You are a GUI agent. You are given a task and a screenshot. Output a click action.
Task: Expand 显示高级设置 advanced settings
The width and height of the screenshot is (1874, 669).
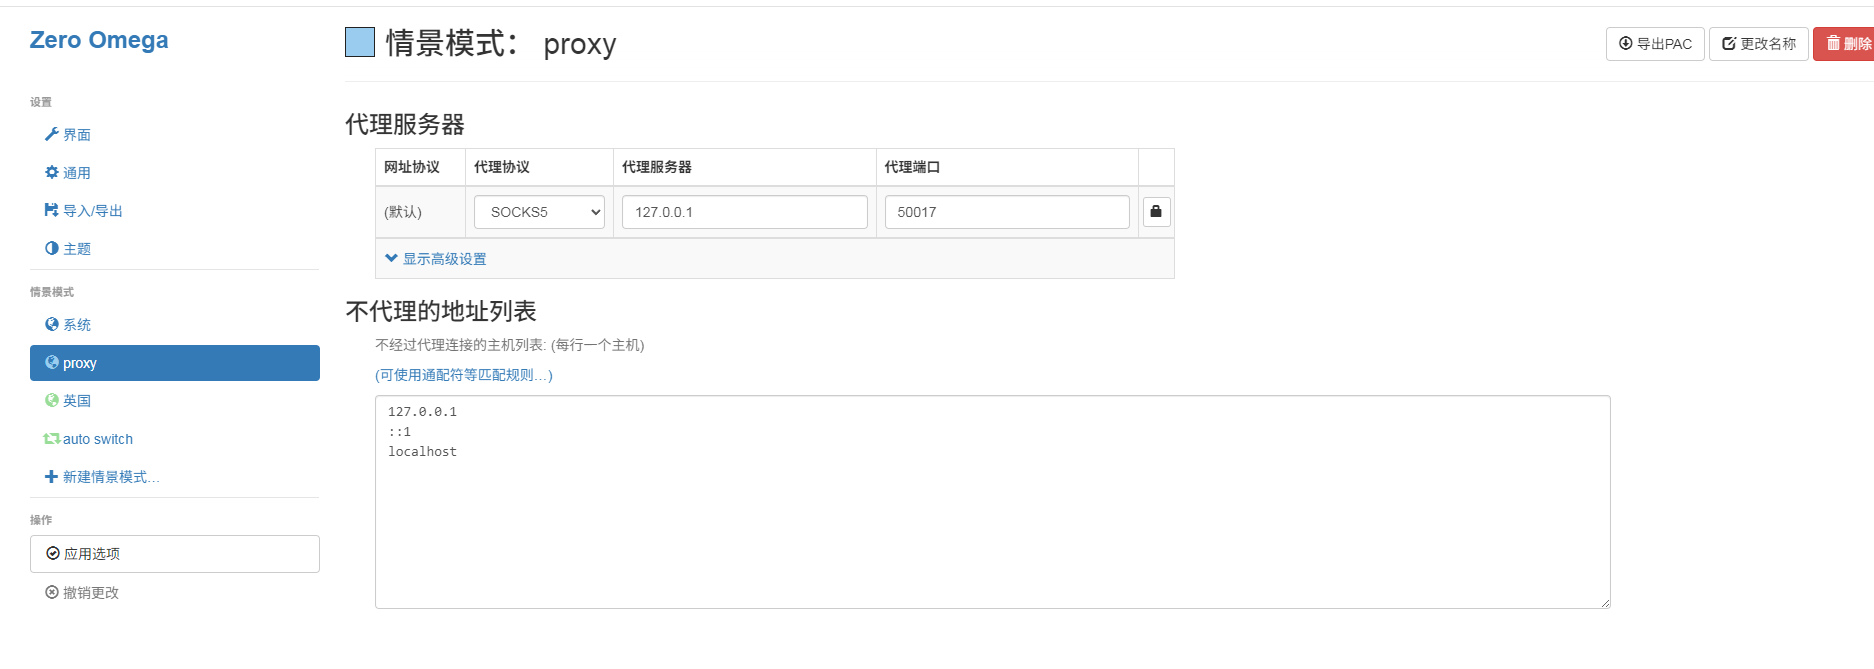436,259
